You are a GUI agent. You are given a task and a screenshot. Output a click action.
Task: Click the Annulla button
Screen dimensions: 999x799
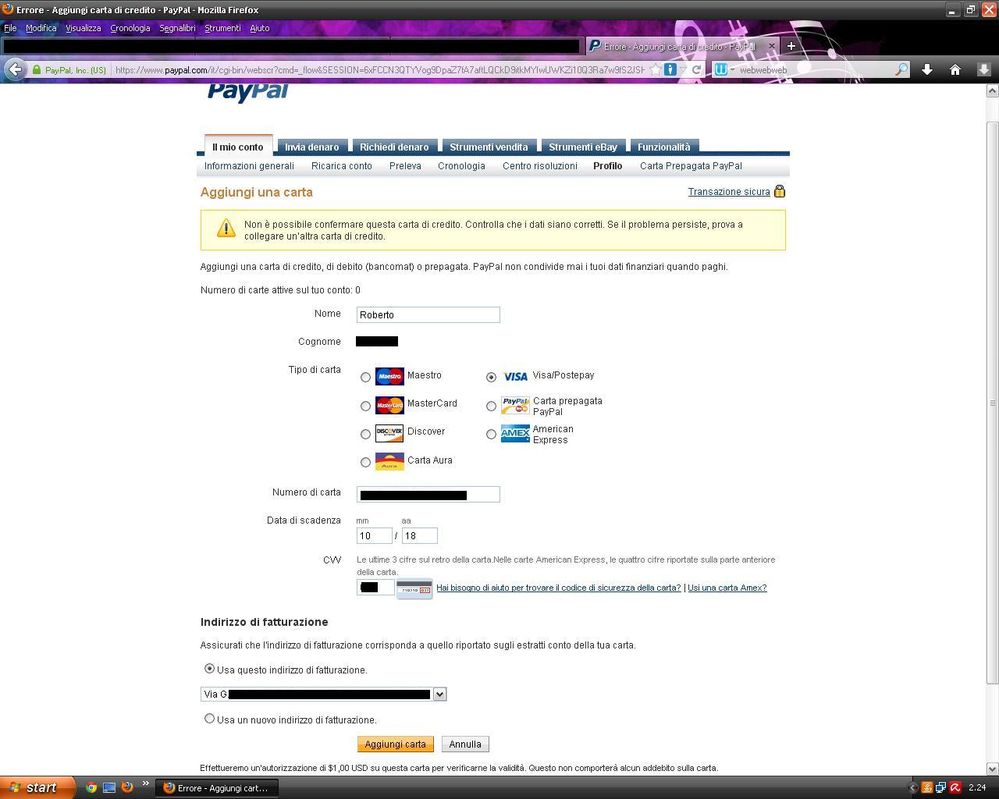(465, 744)
